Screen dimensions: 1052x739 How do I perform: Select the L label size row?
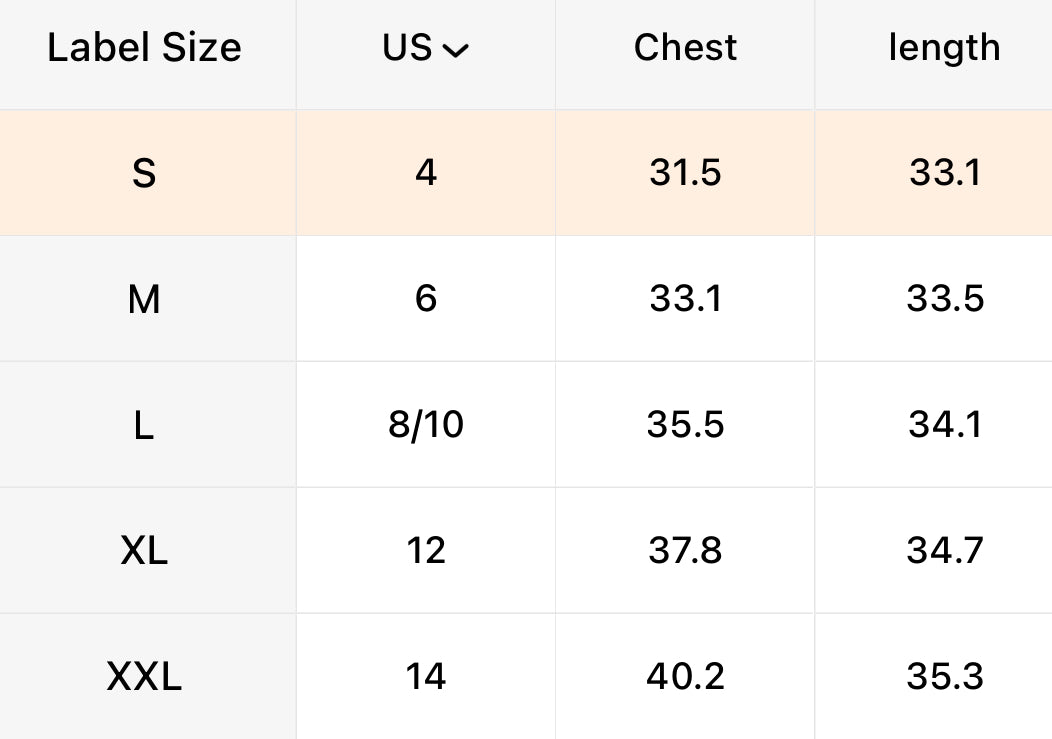tap(144, 425)
